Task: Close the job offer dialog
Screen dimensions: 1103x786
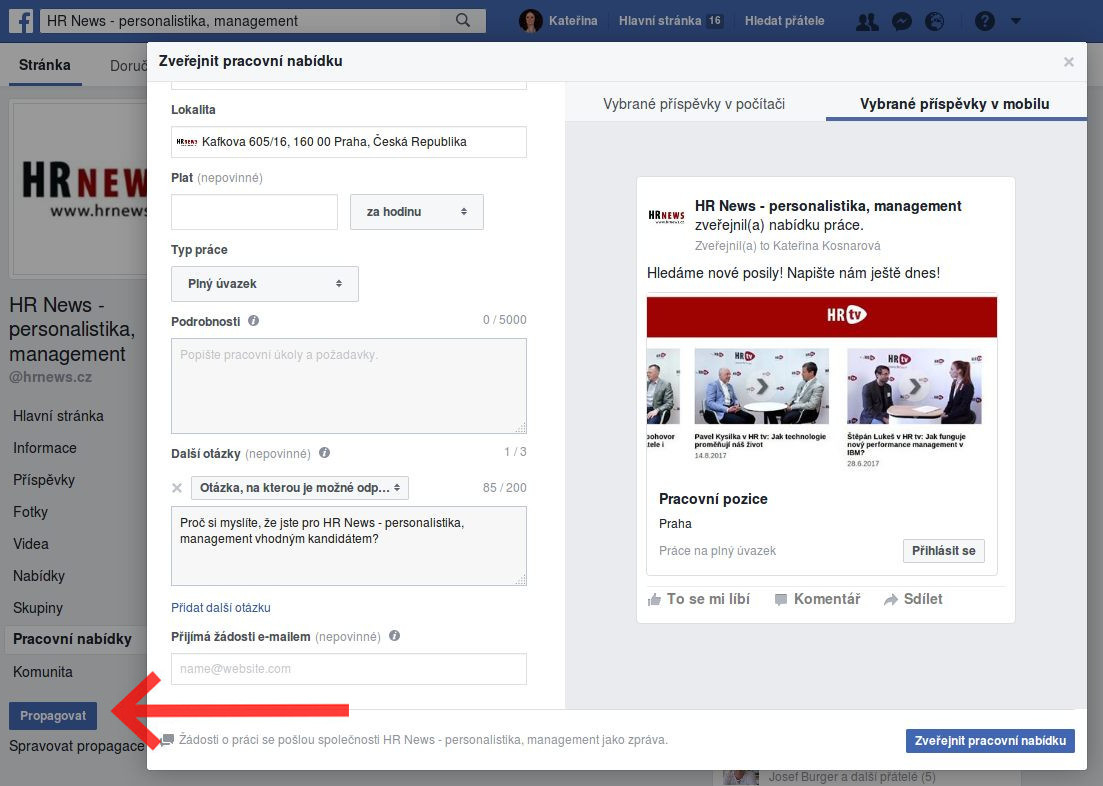Action: tap(1069, 62)
